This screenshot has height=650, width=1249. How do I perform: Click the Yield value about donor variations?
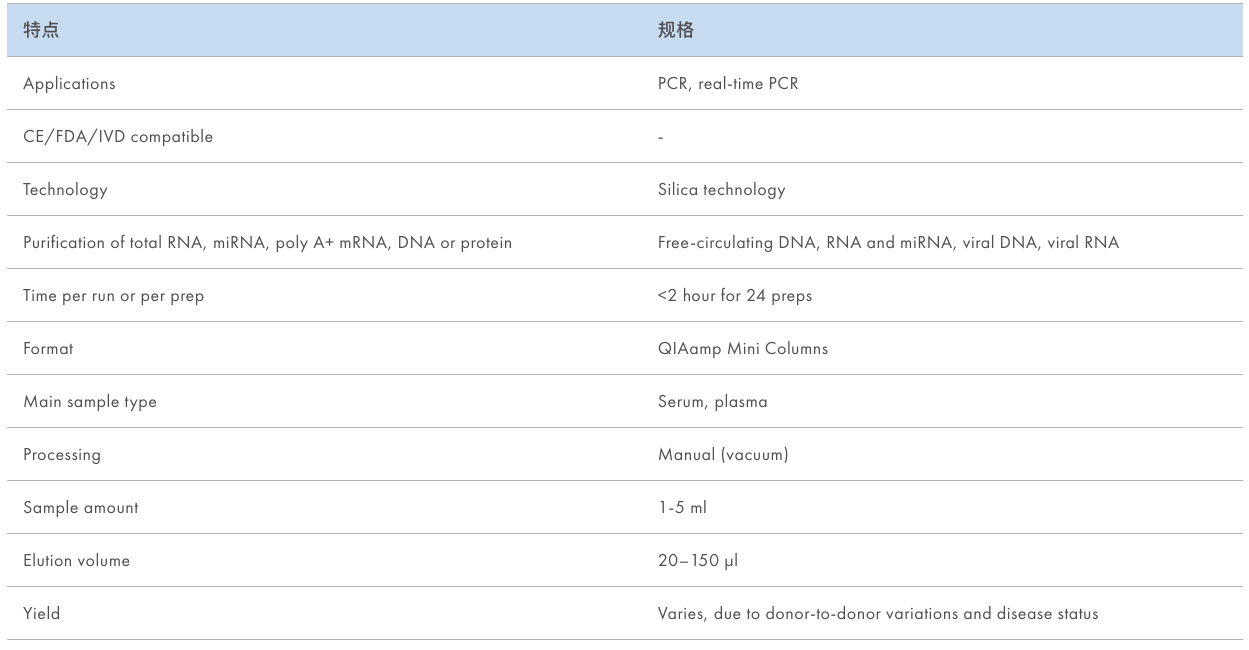(x=877, y=614)
